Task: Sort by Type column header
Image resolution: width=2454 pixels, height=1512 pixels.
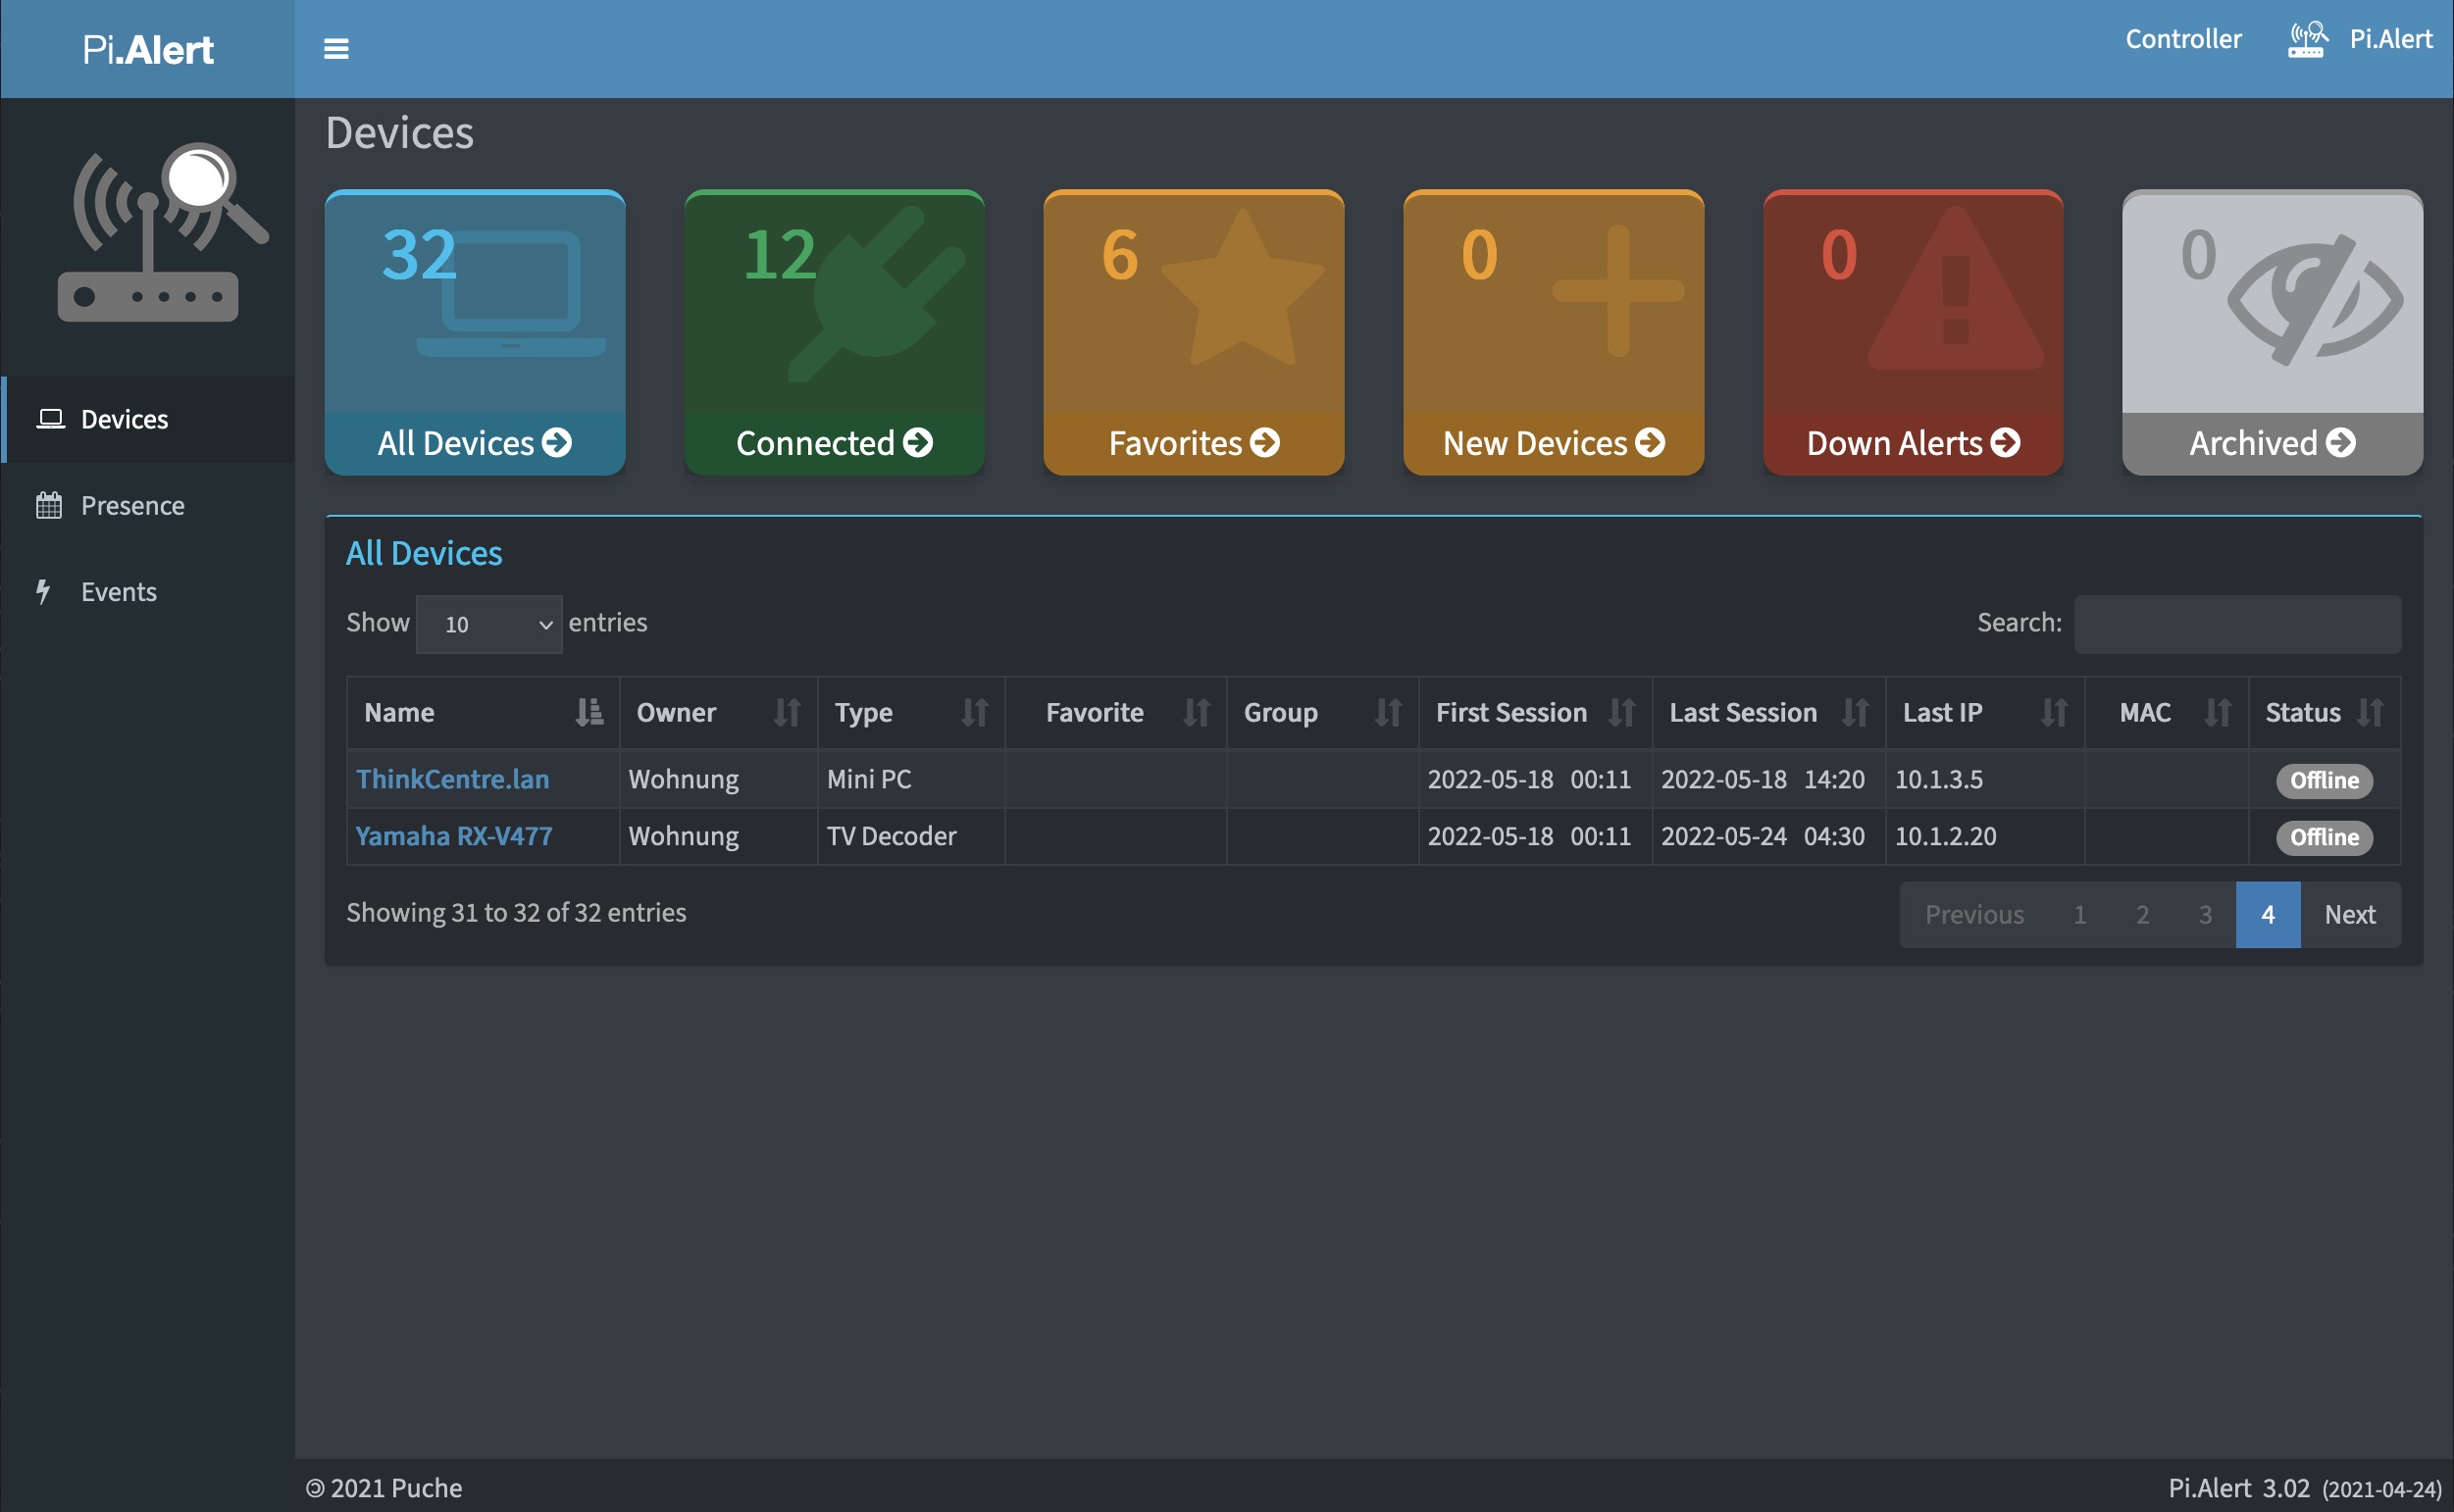Action: (x=864, y=712)
